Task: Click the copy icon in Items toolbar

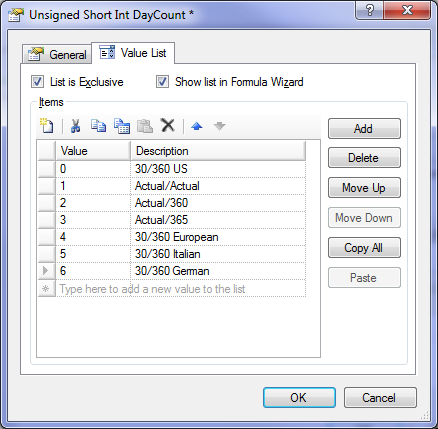Action: [x=98, y=126]
